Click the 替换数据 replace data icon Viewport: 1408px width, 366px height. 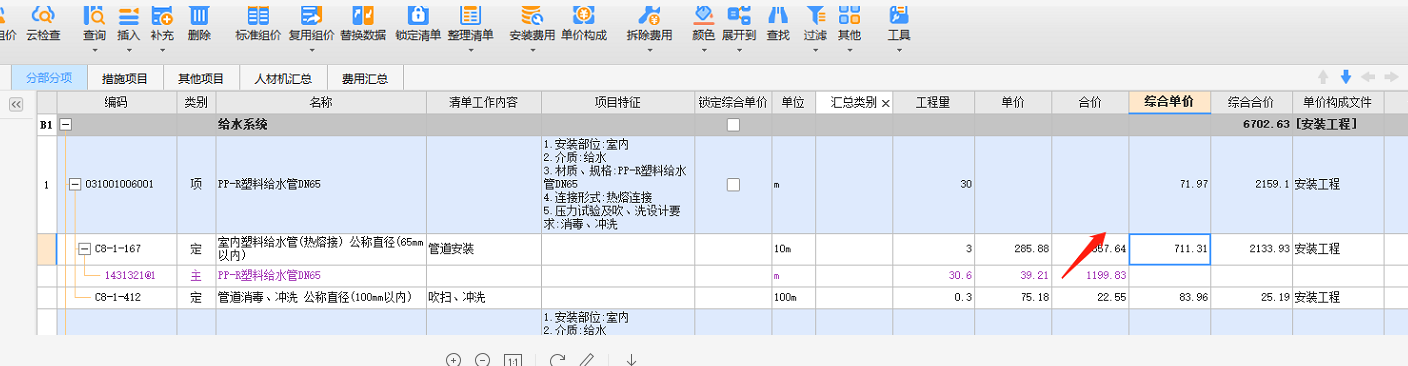(363, 15)
